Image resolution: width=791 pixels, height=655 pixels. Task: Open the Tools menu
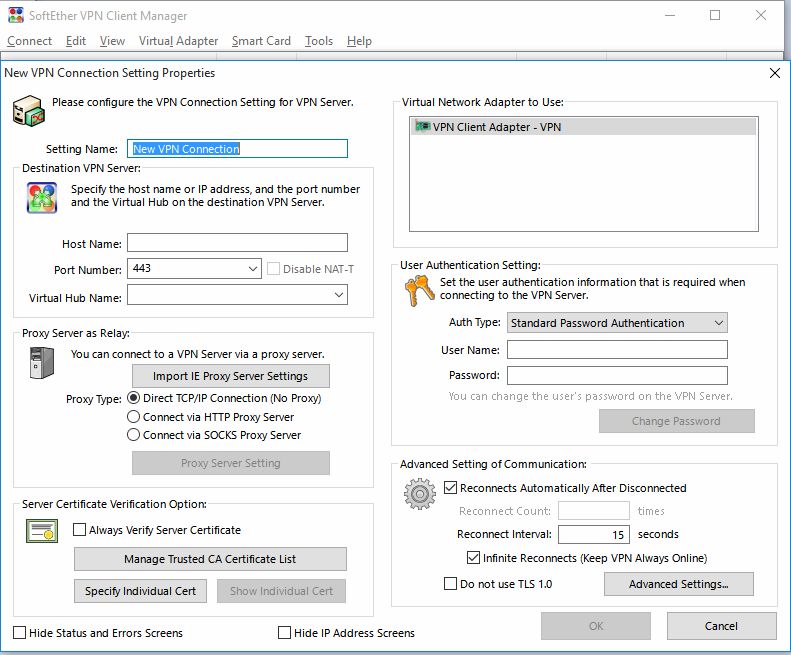[318, 41]
